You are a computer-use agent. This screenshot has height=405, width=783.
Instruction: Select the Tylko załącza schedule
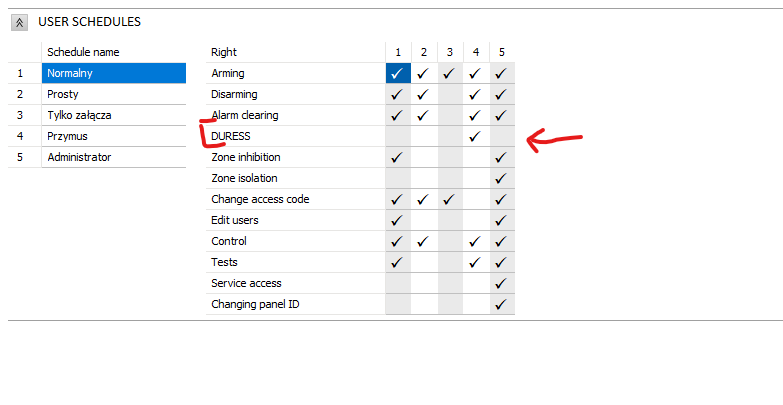(x=114, y=115)
